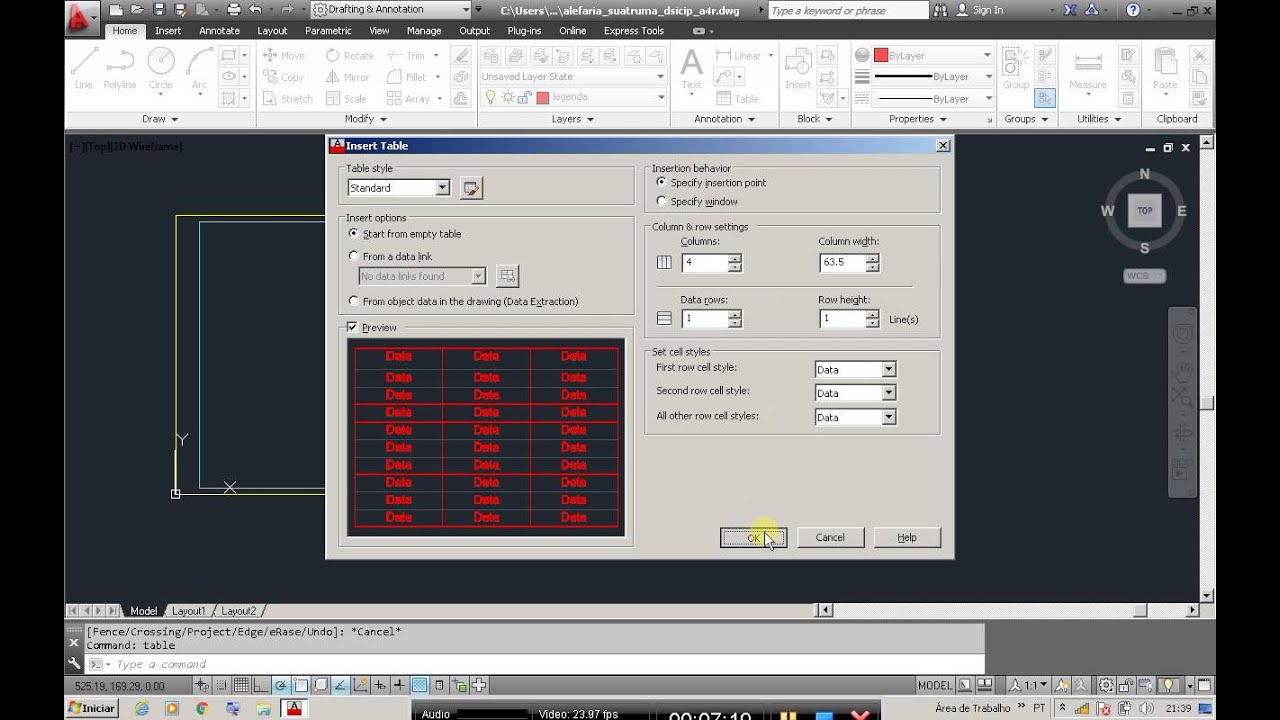
Task: Select the Circle drawing tool
Action: coord(161,68)
